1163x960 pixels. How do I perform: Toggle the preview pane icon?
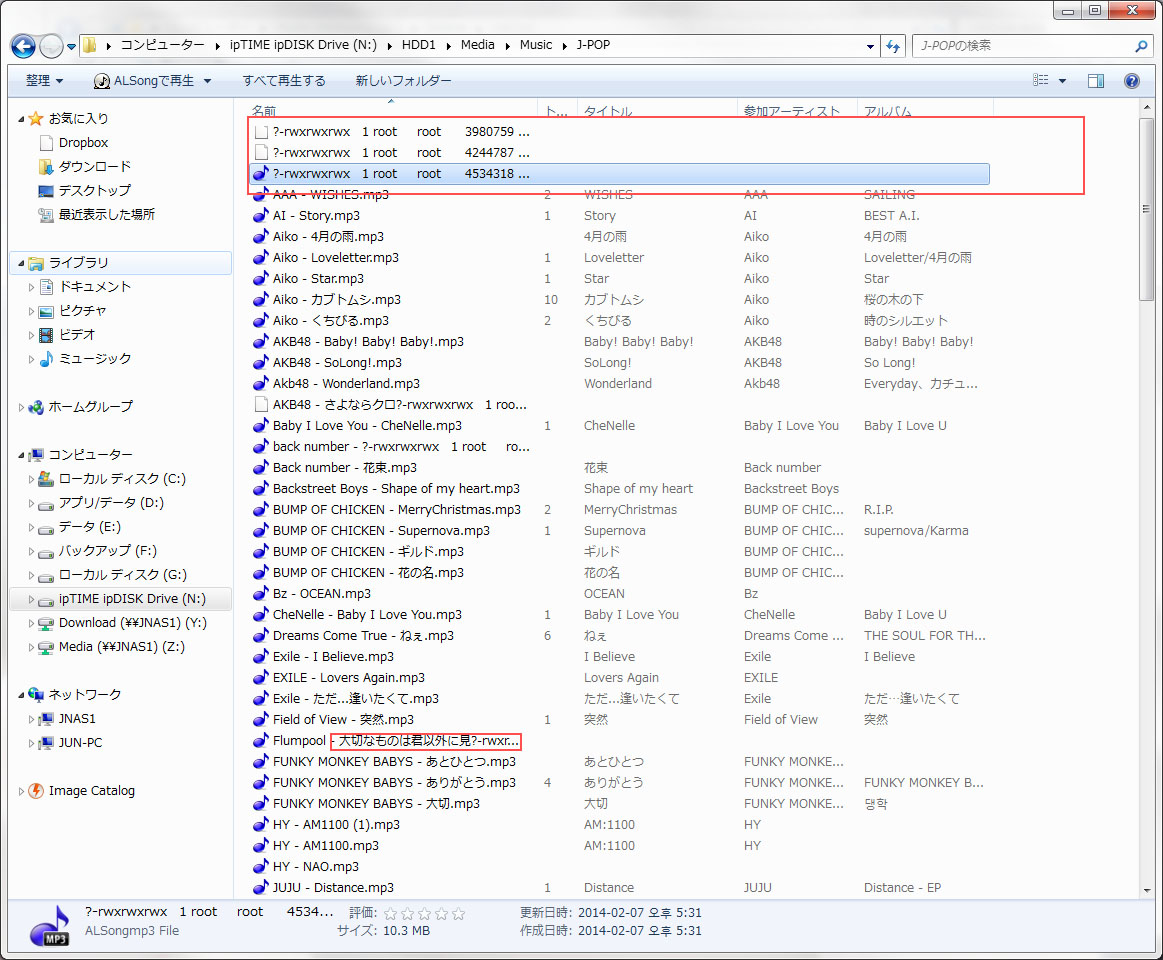1096,81
